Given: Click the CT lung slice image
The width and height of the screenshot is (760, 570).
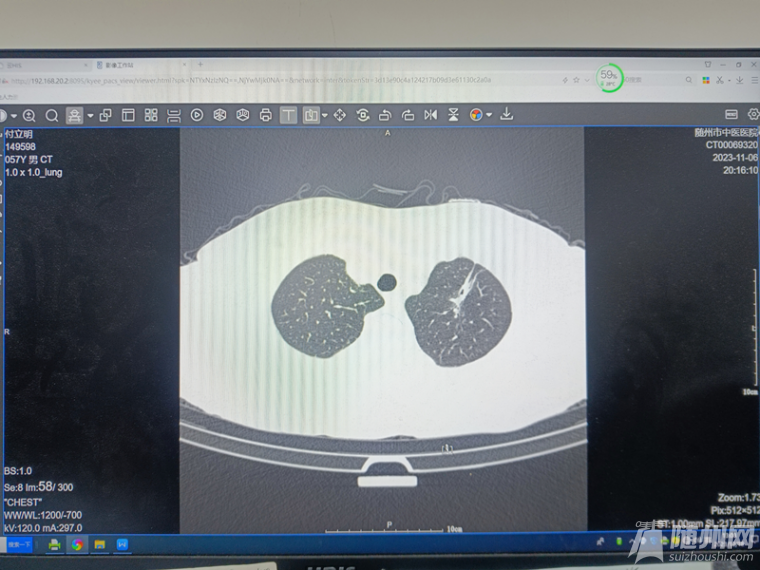Looking at the screenshot, I should [383, 330].
